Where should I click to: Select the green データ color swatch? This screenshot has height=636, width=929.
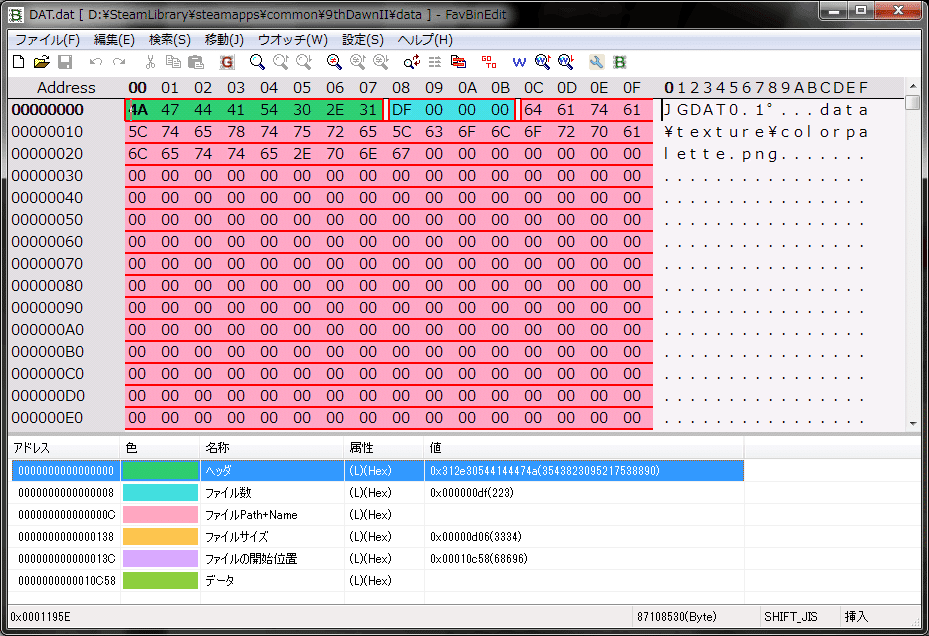click(160, 580)
